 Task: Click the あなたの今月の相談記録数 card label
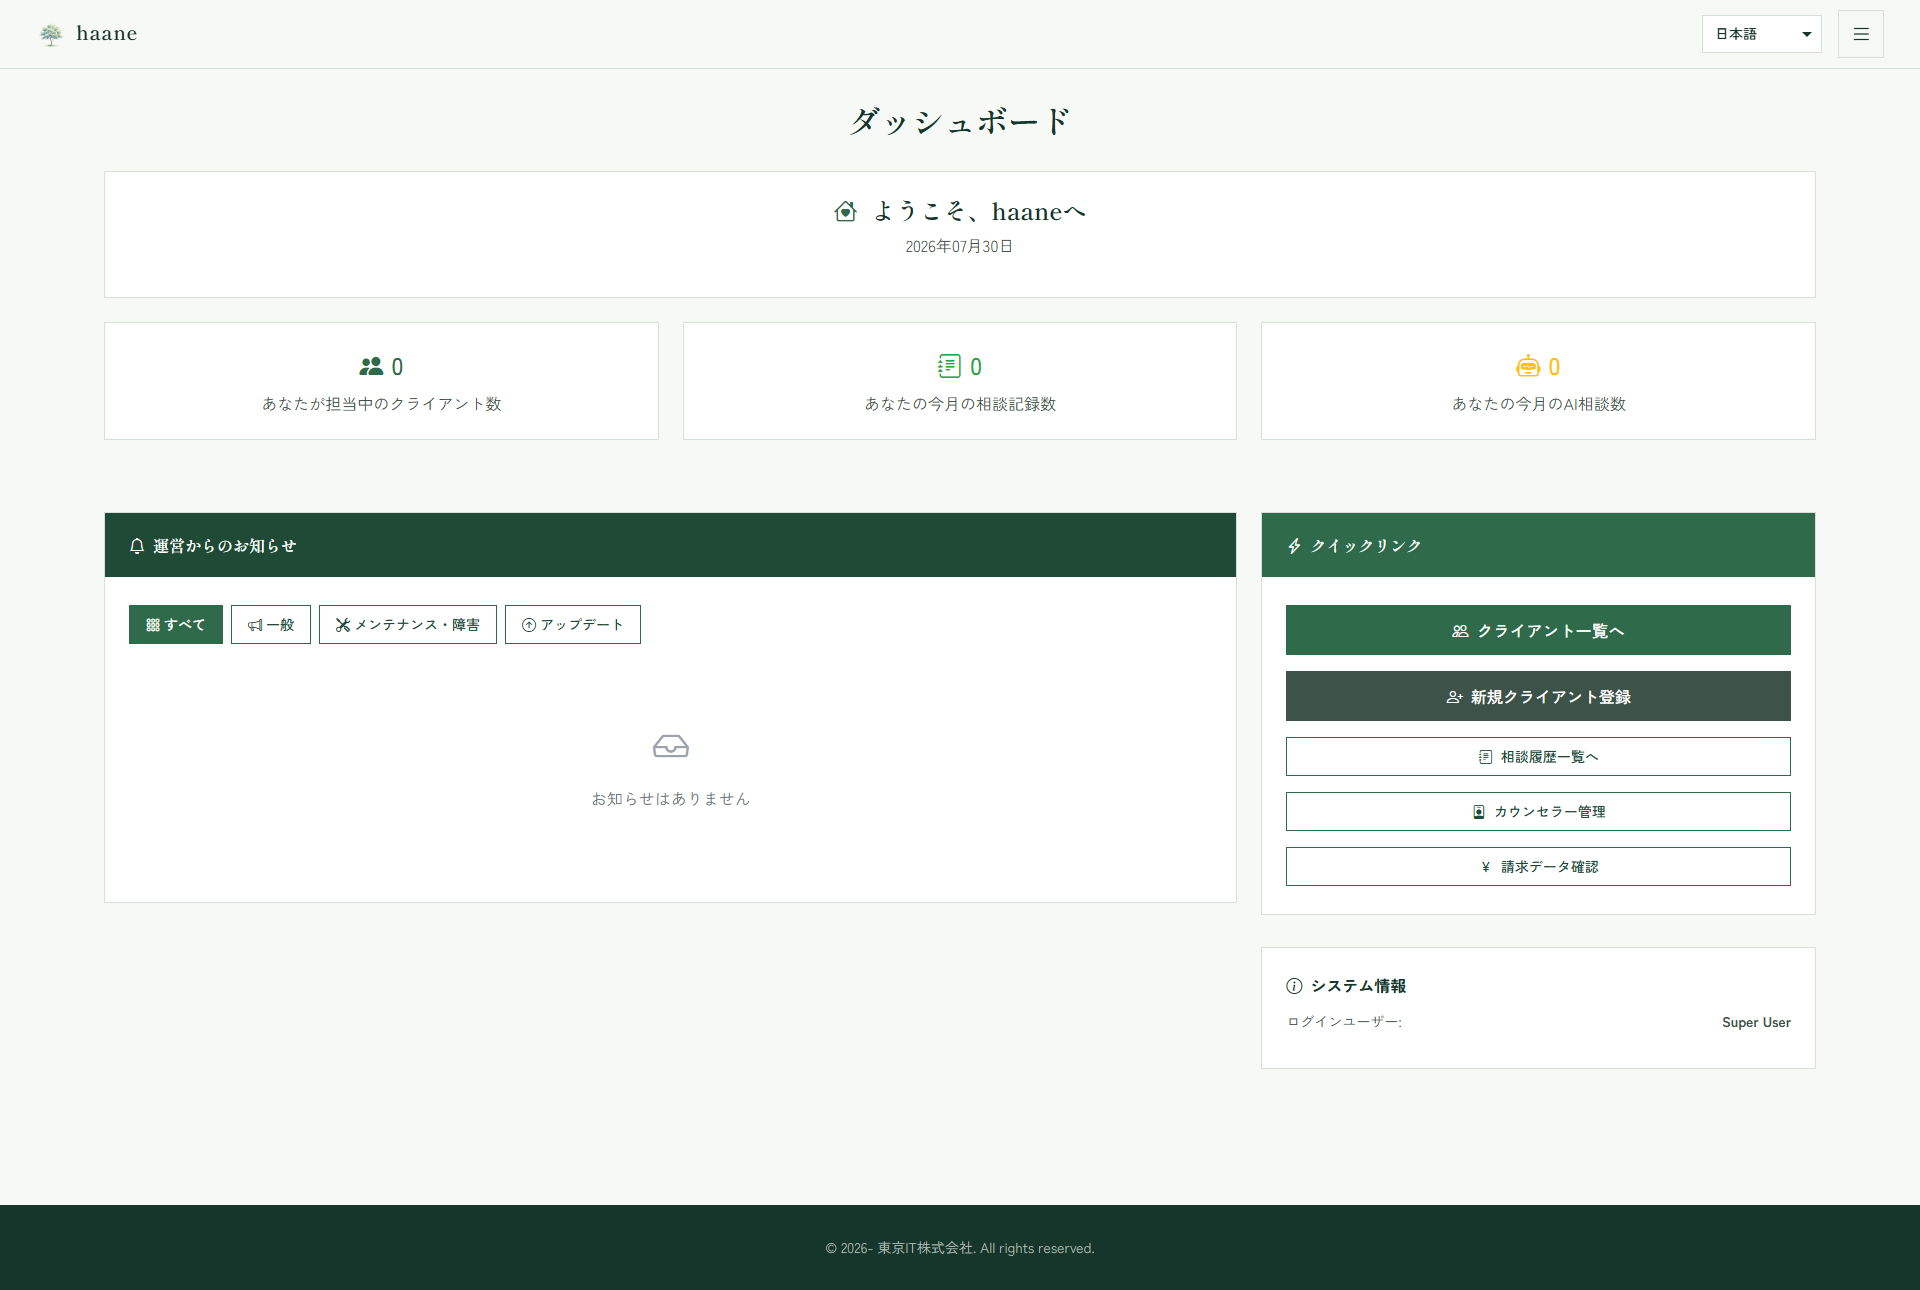pos(960,404)
